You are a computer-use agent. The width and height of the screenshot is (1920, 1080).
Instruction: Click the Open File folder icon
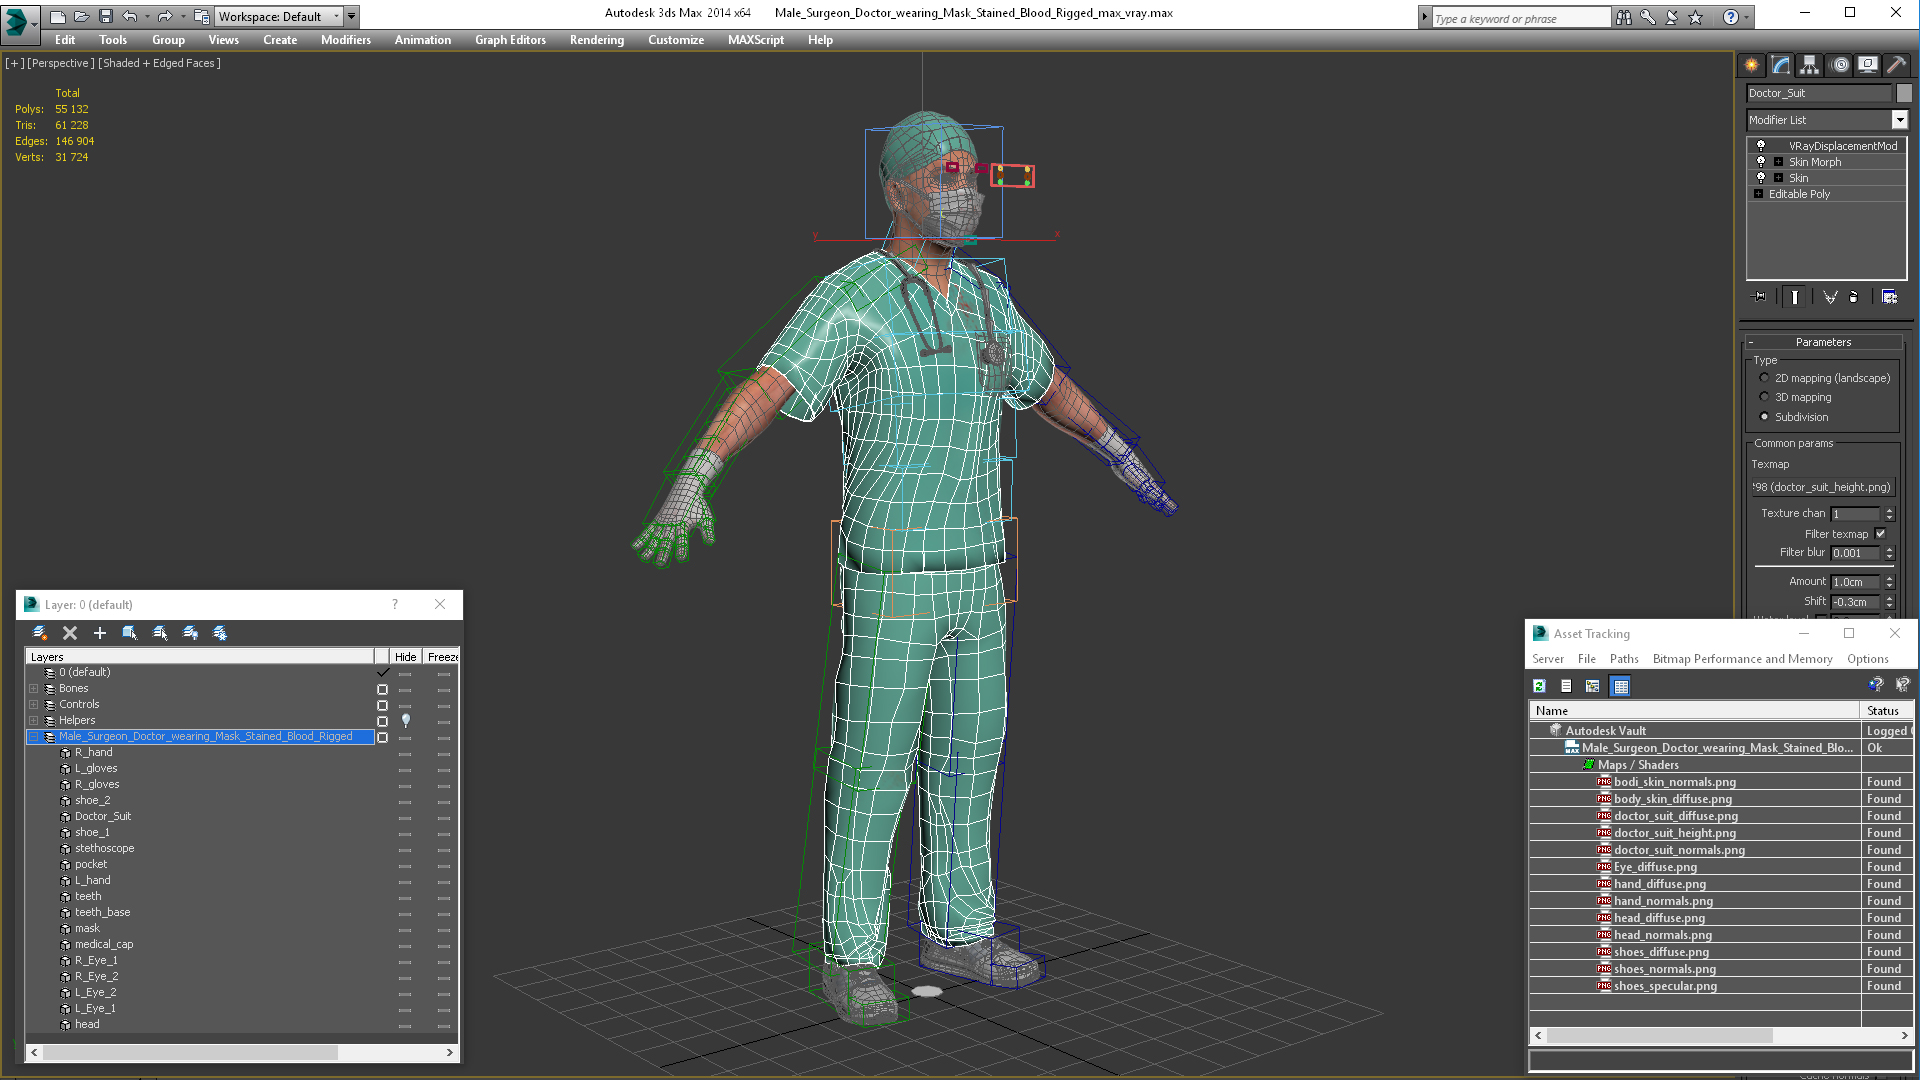pyautogui.click(x=81, y=17)
